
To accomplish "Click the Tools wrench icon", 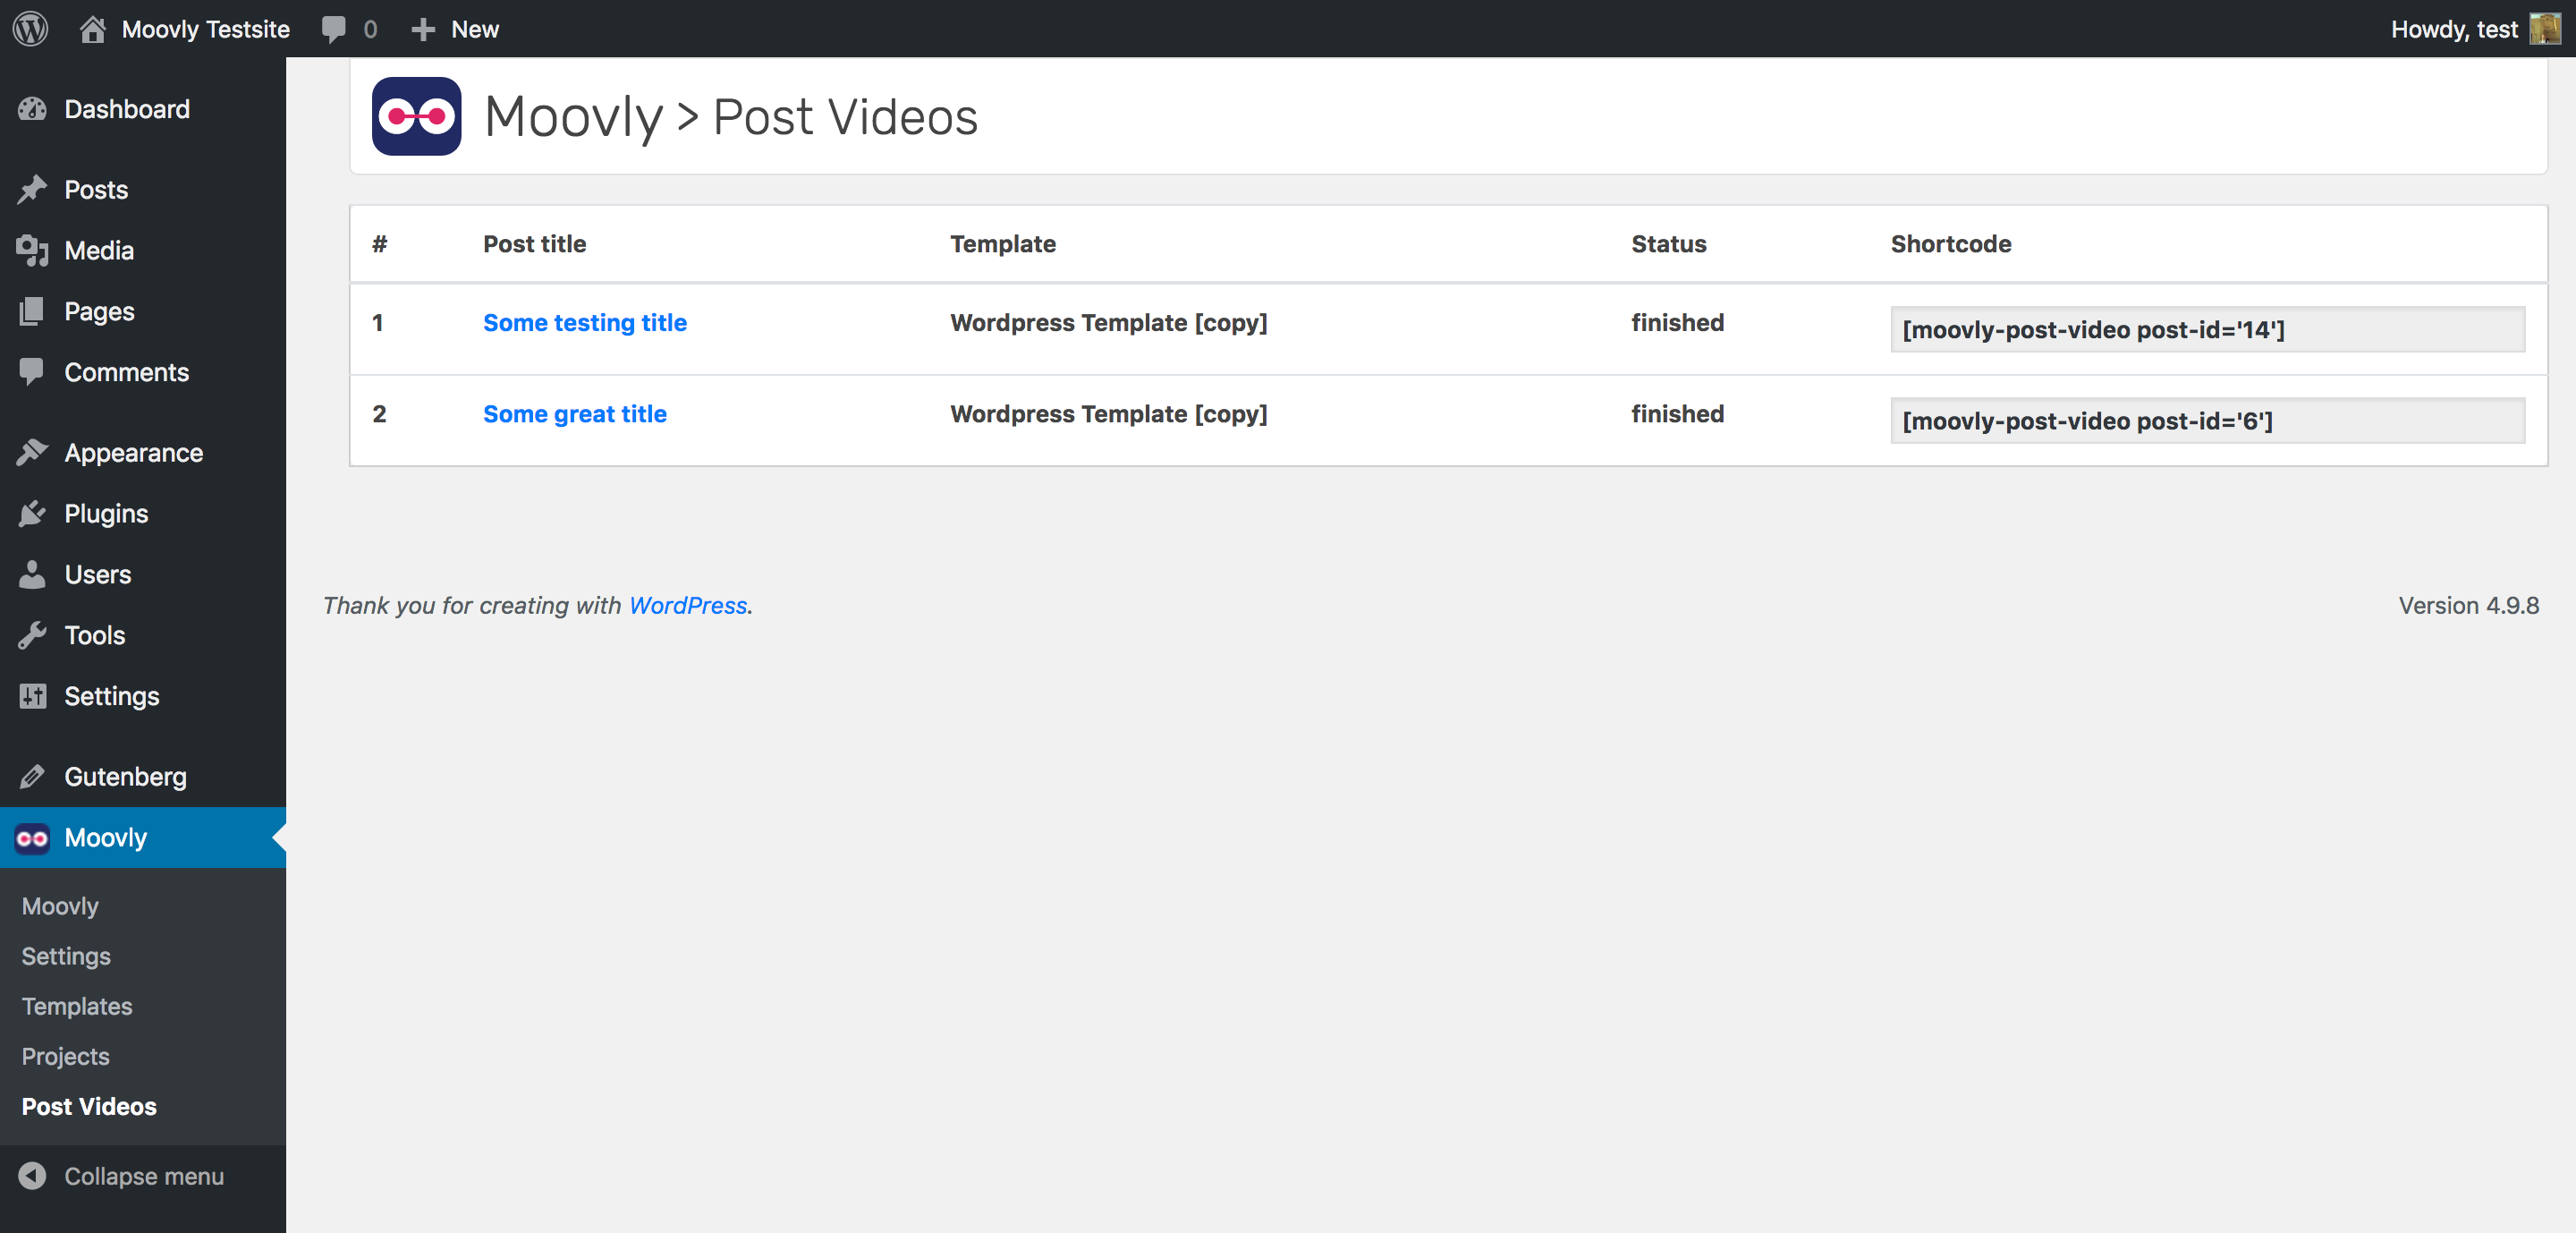I will tap(32, 635).
